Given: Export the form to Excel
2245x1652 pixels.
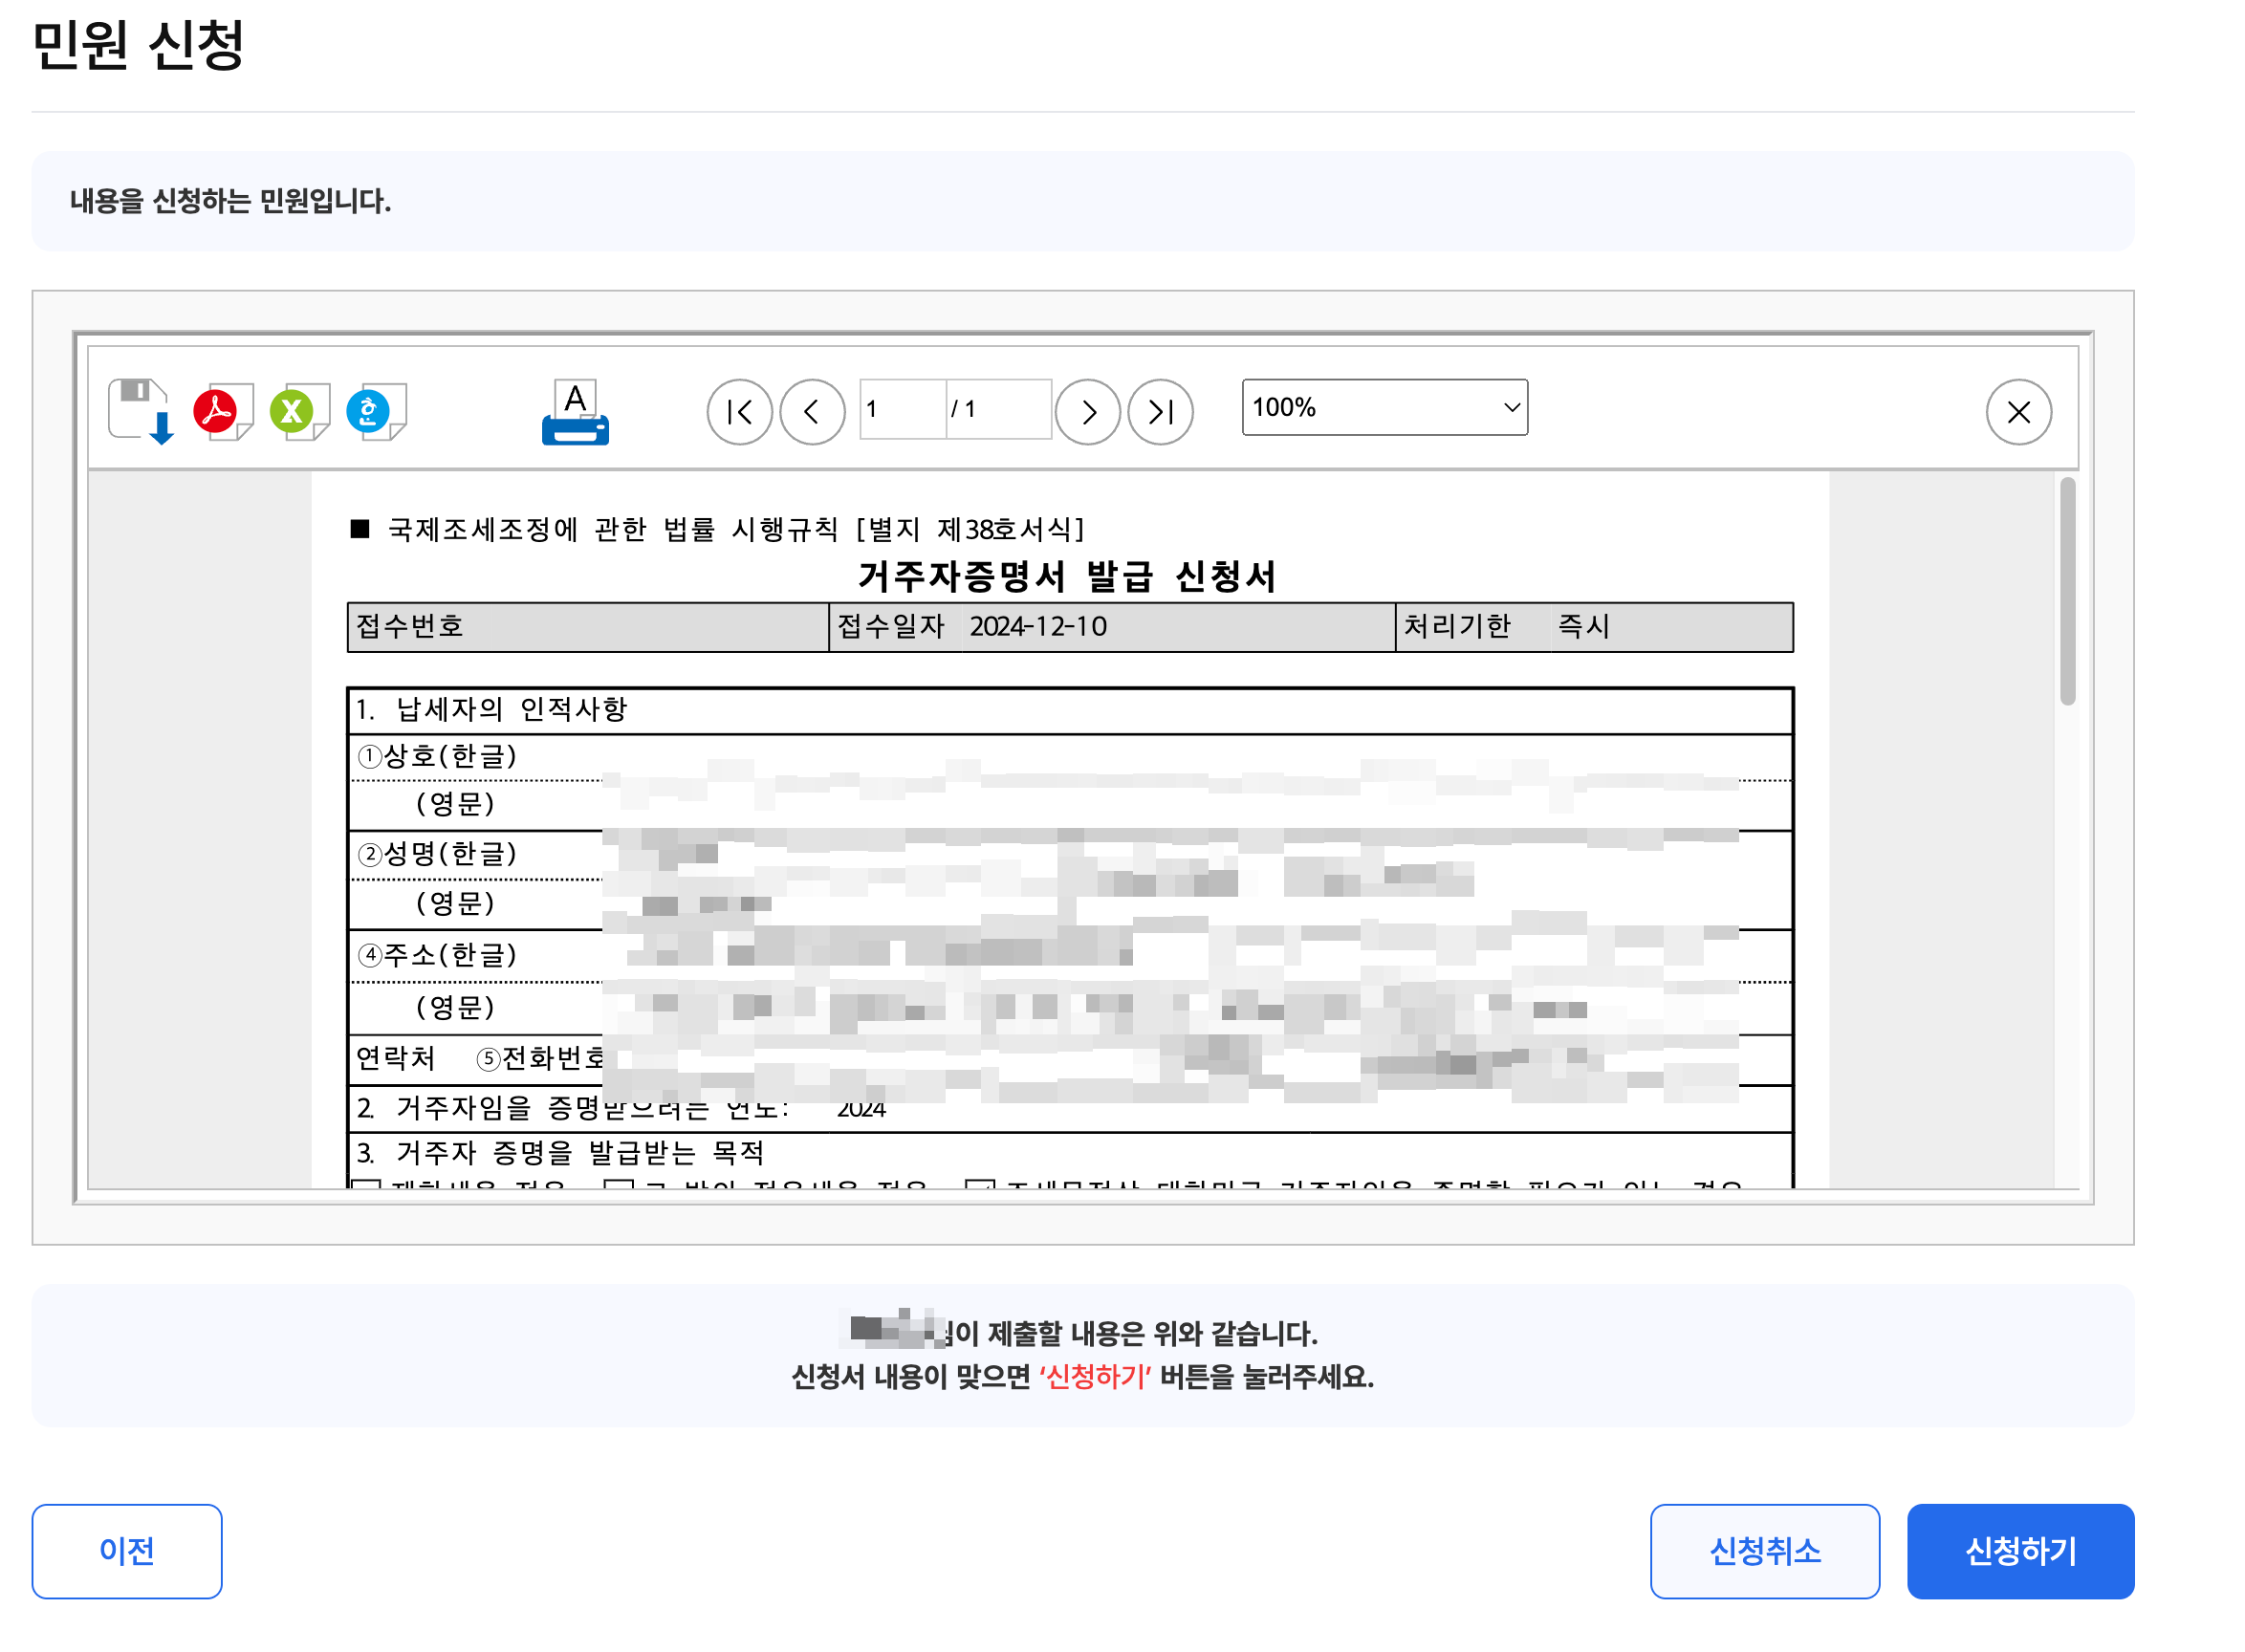Looking at the screenshot, I should tap(297, 411).
